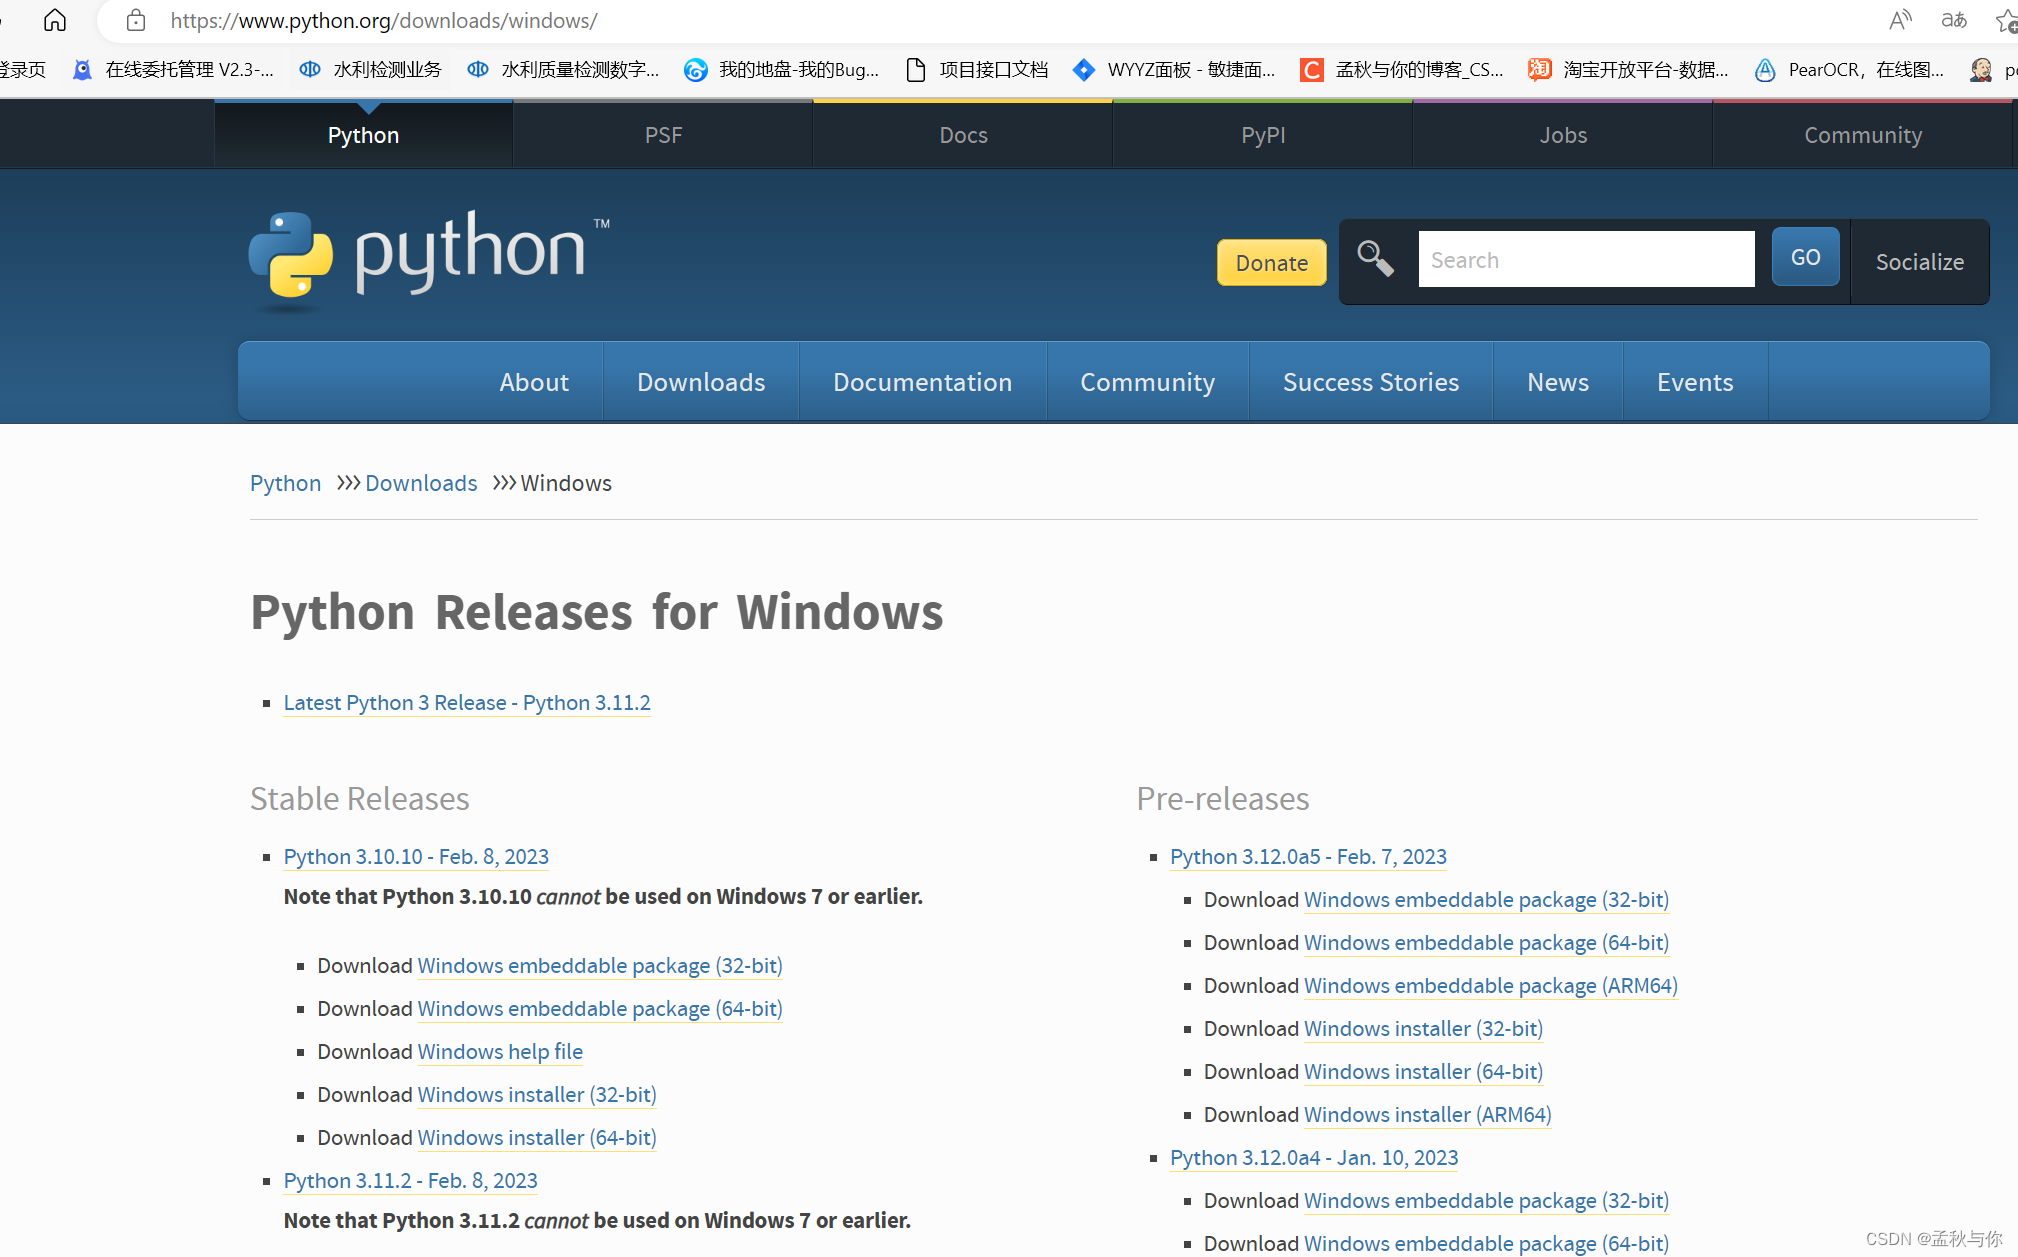2018x1257 pixels.
Task: Click the site lock icon in address bar
Action: click(136, 20)
